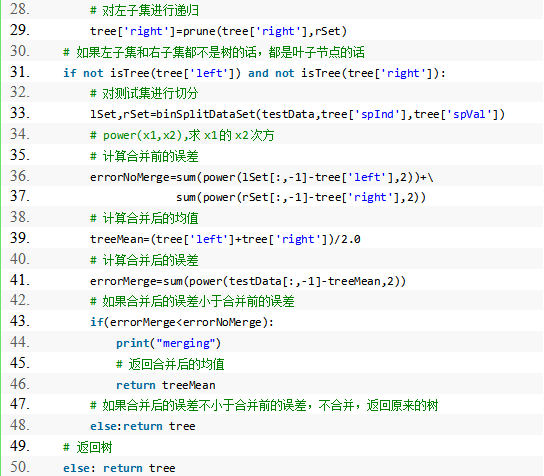Click line number 29
This screenshot has width=544, height=476.
pyautogui.click(x=20, y=30)
